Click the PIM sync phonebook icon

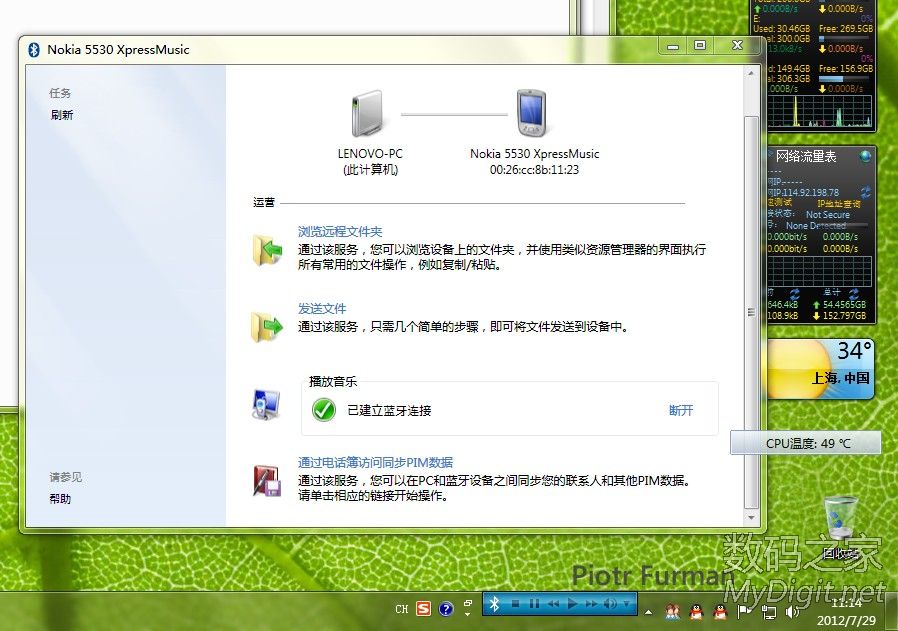pyautogui.click(x=267, y=480)
